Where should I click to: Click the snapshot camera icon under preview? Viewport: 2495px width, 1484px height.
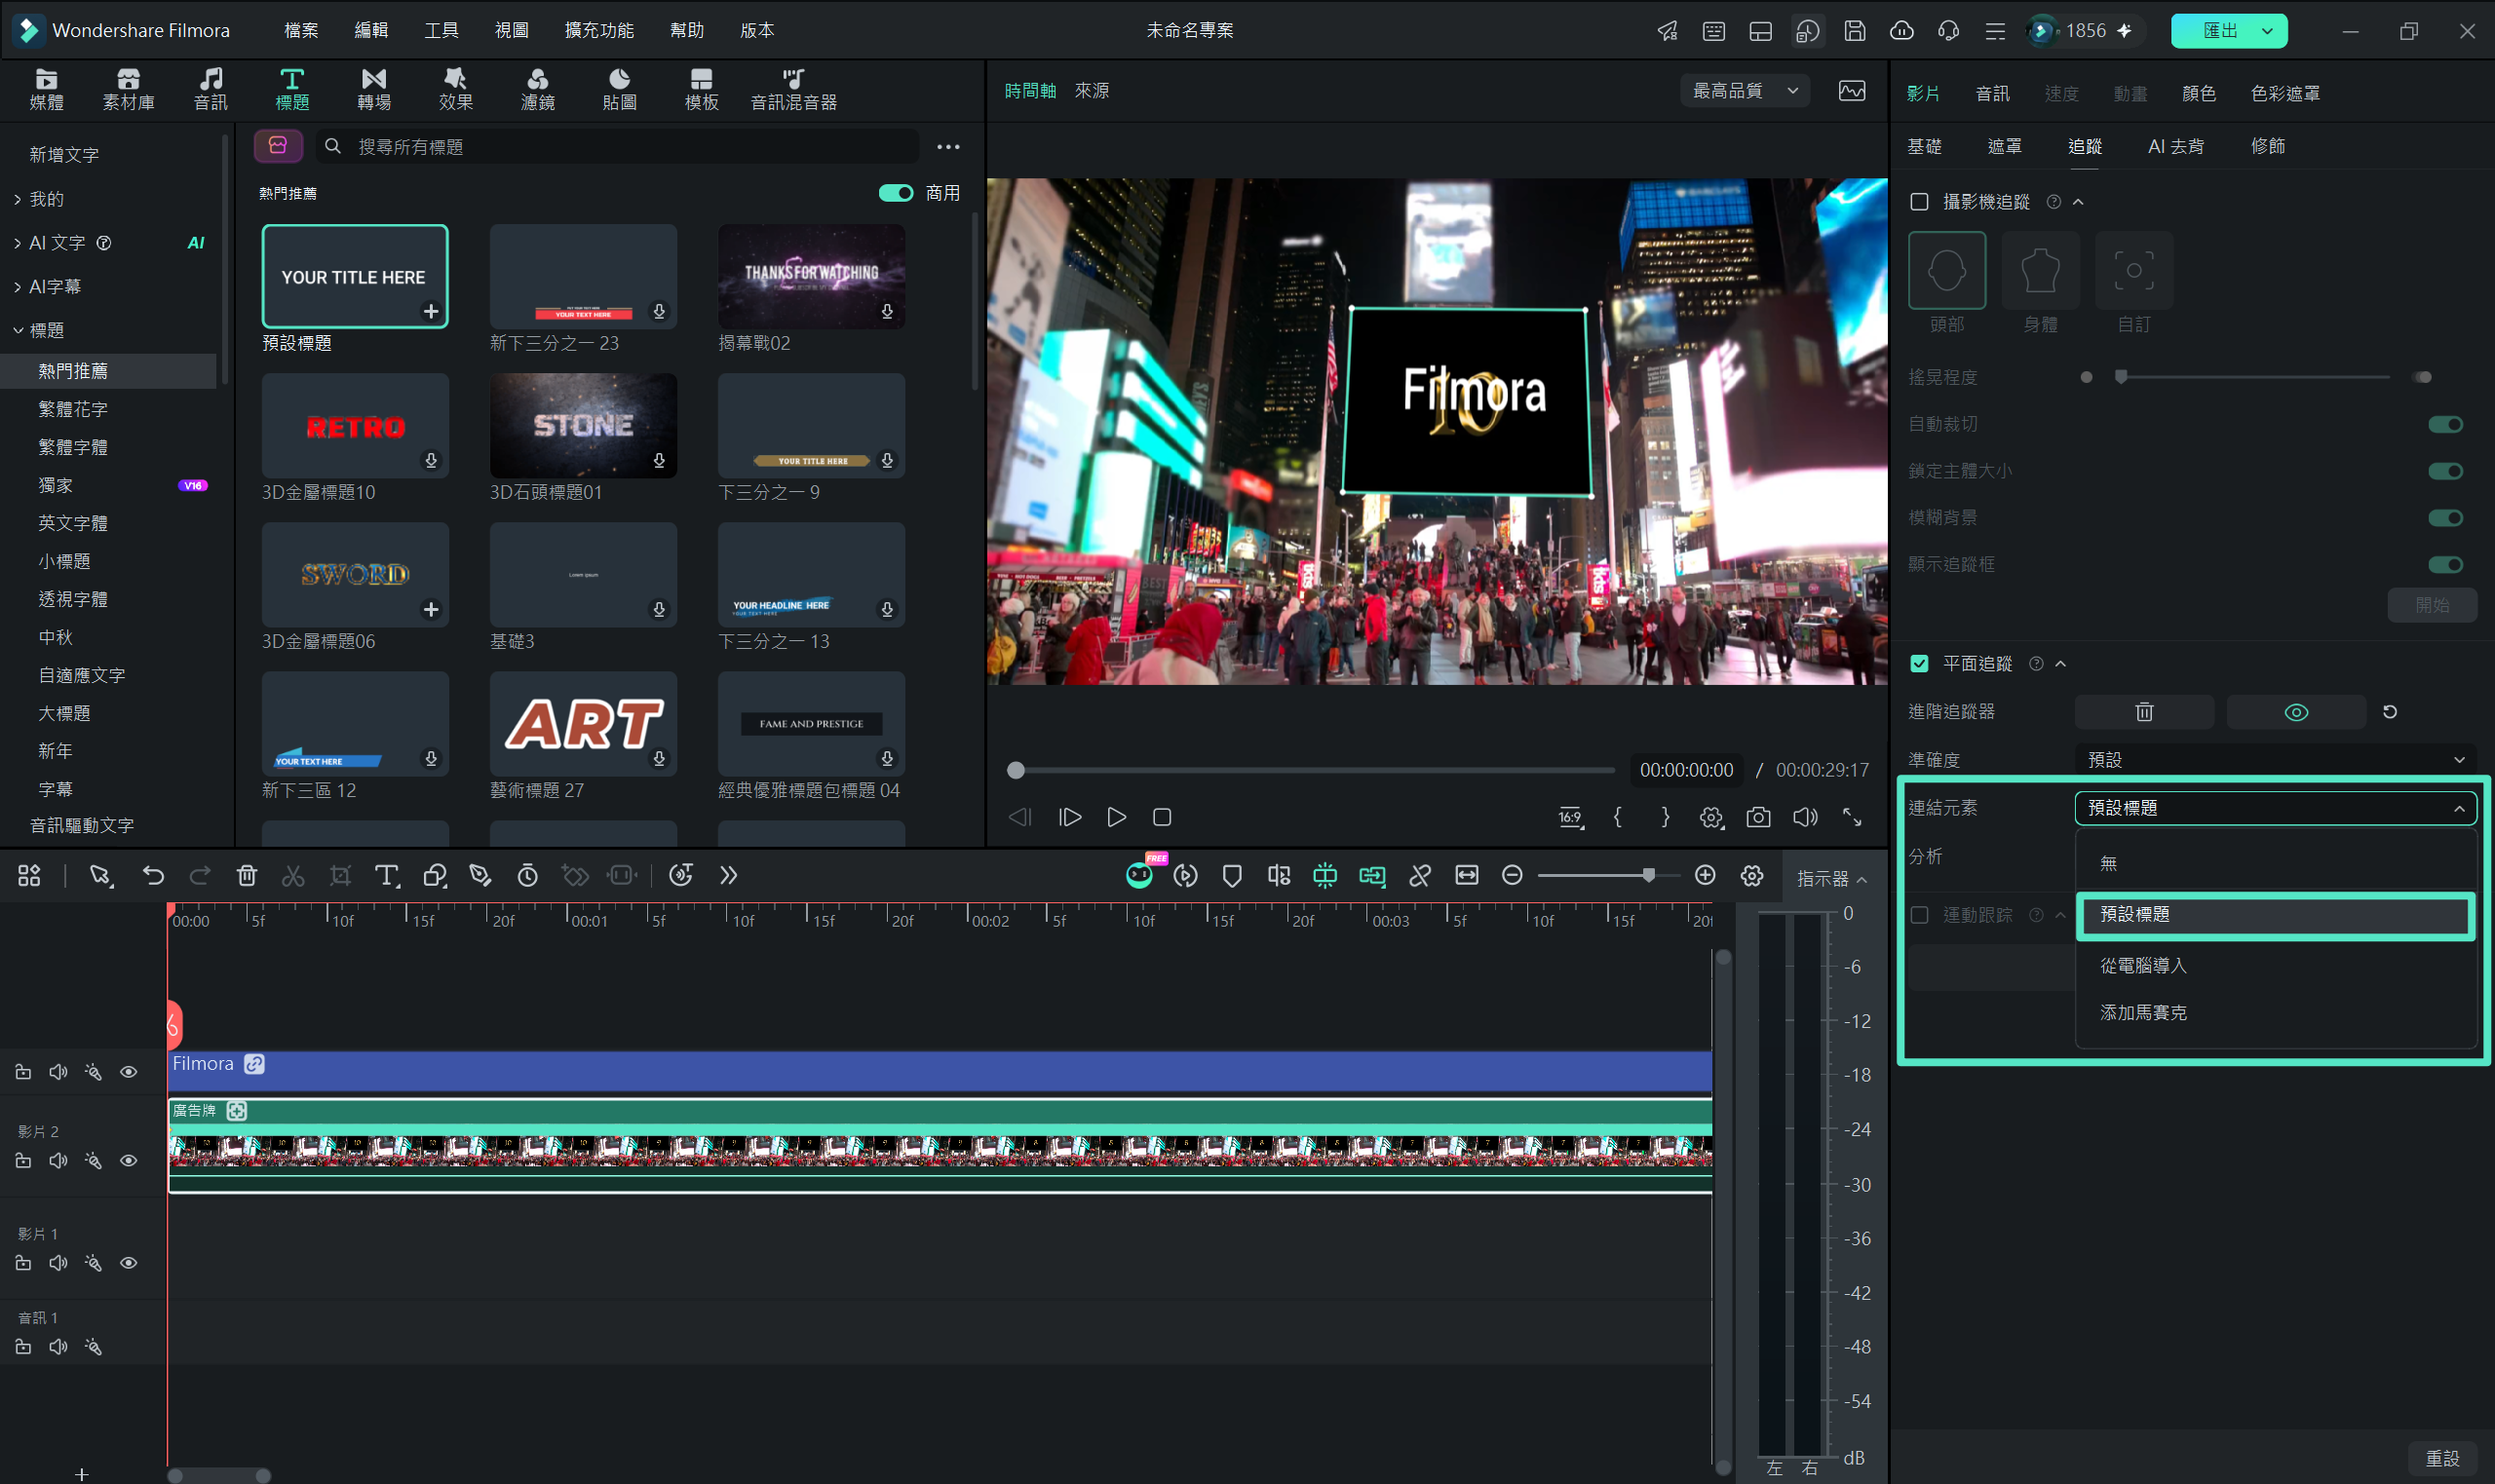pyautogui.click(x=1758, y=817)
